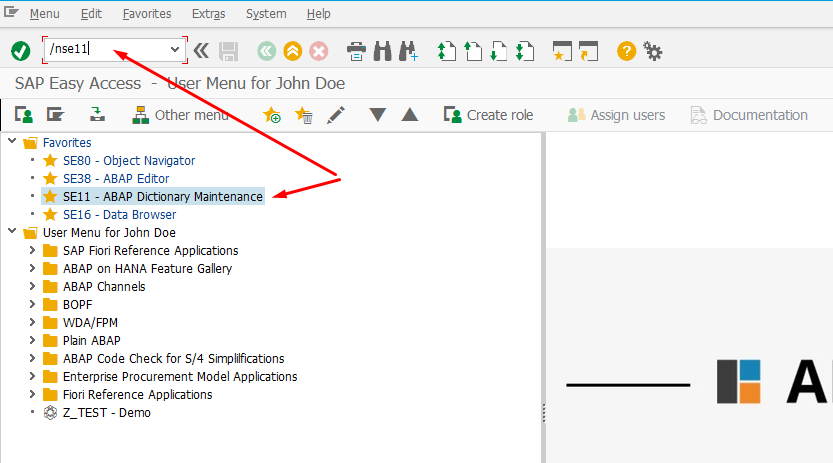Click the window menu icon left of Menu
Viewport: 833px width, 463px height.
tap(11, 12)
